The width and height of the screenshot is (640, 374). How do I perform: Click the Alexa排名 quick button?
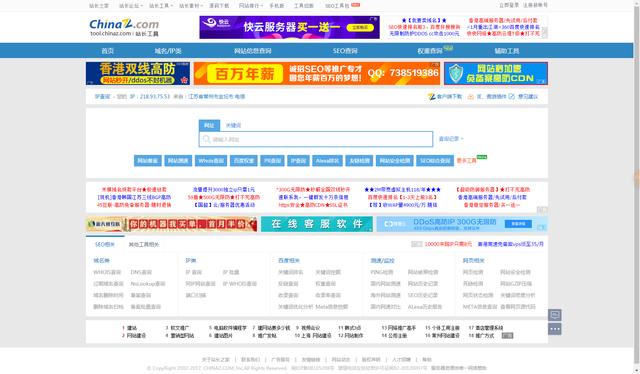pos(327,161)
